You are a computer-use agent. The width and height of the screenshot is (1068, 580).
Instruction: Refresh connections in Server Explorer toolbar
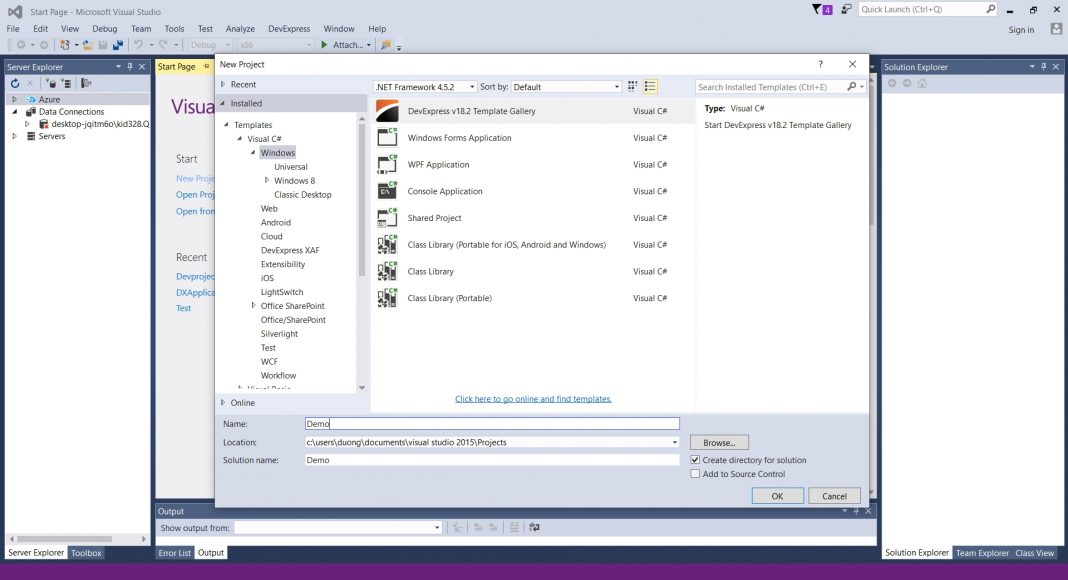click(x=16, y=84)
